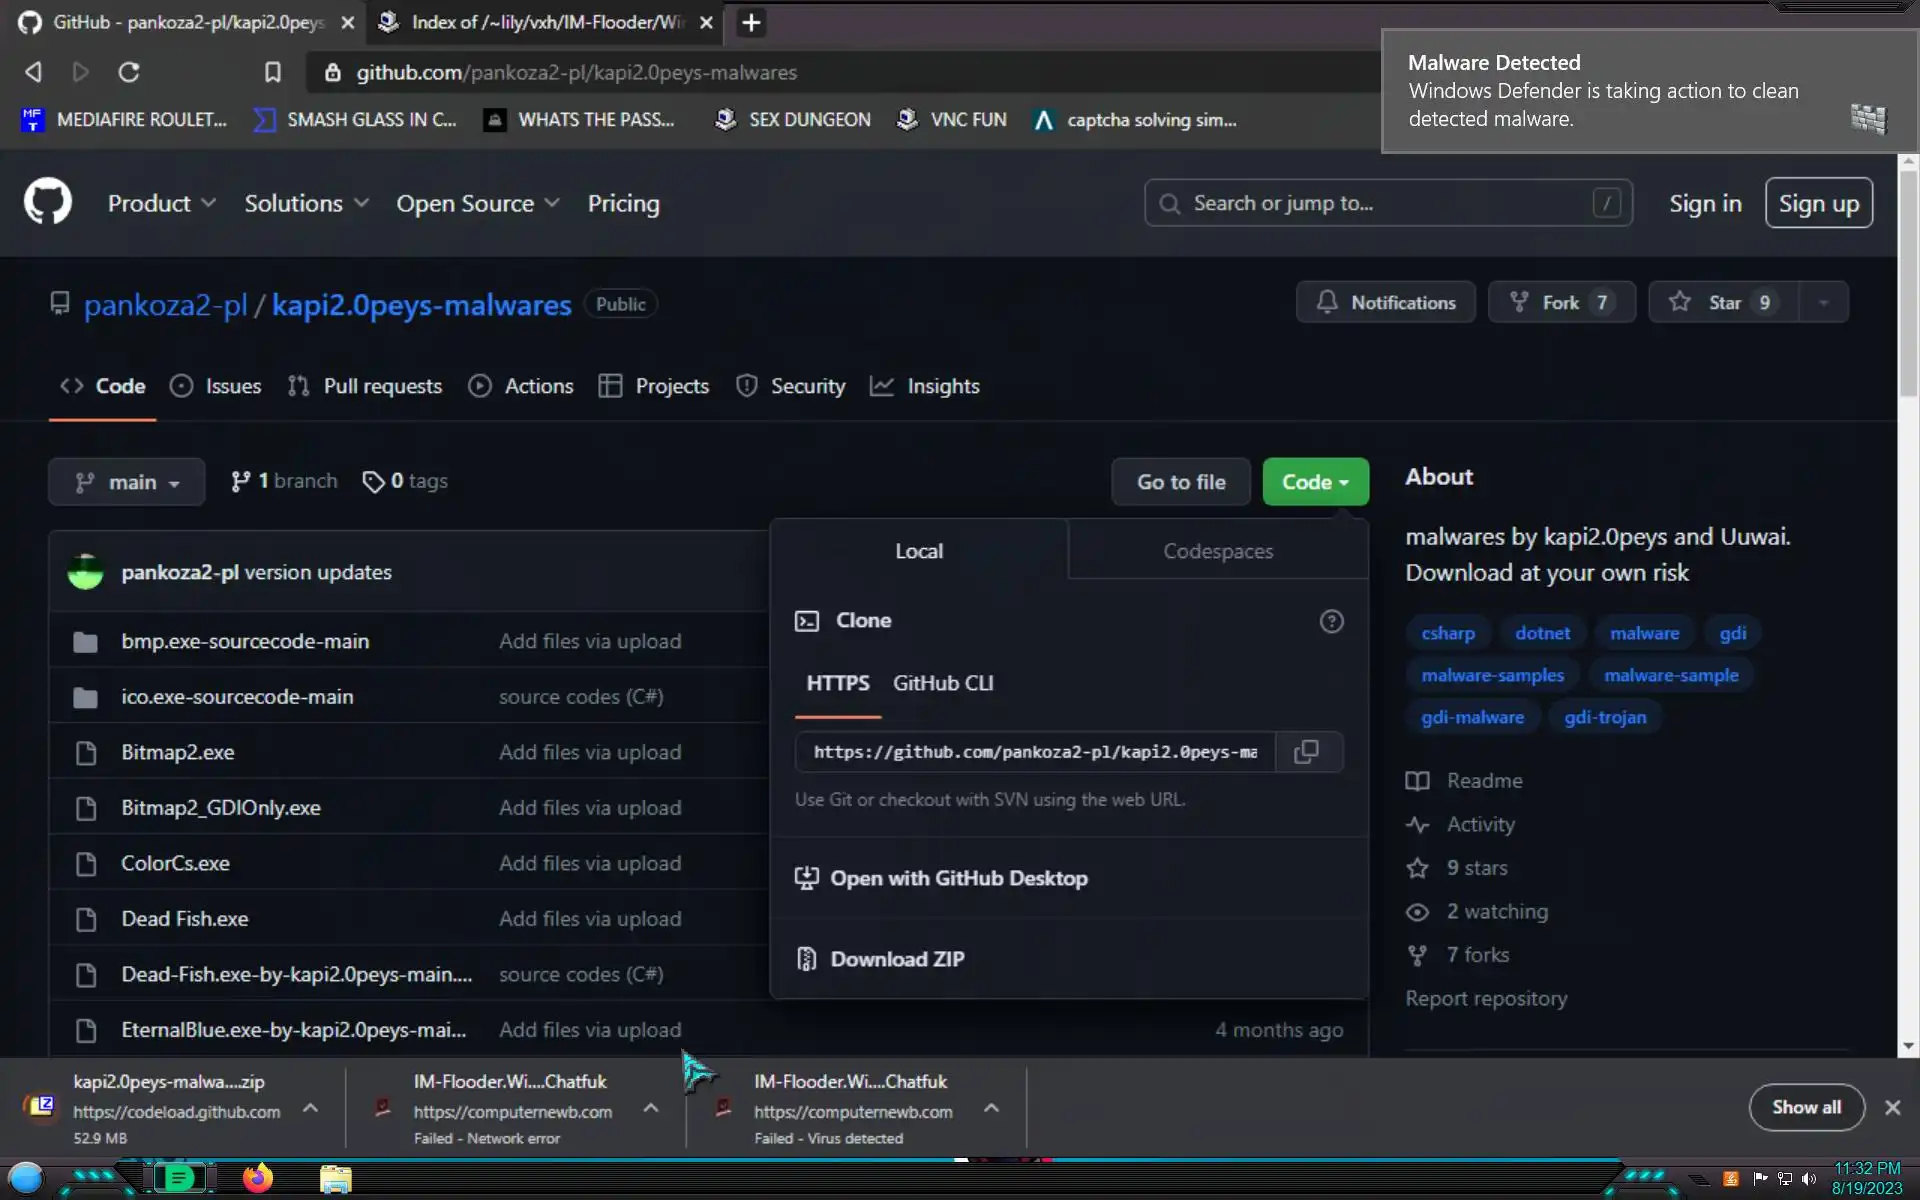Image resolution: width=1920 pixels, height=1200 pixels.
Task: Expand options for kapi2.0peys zip download
Action: point(310,1108)
